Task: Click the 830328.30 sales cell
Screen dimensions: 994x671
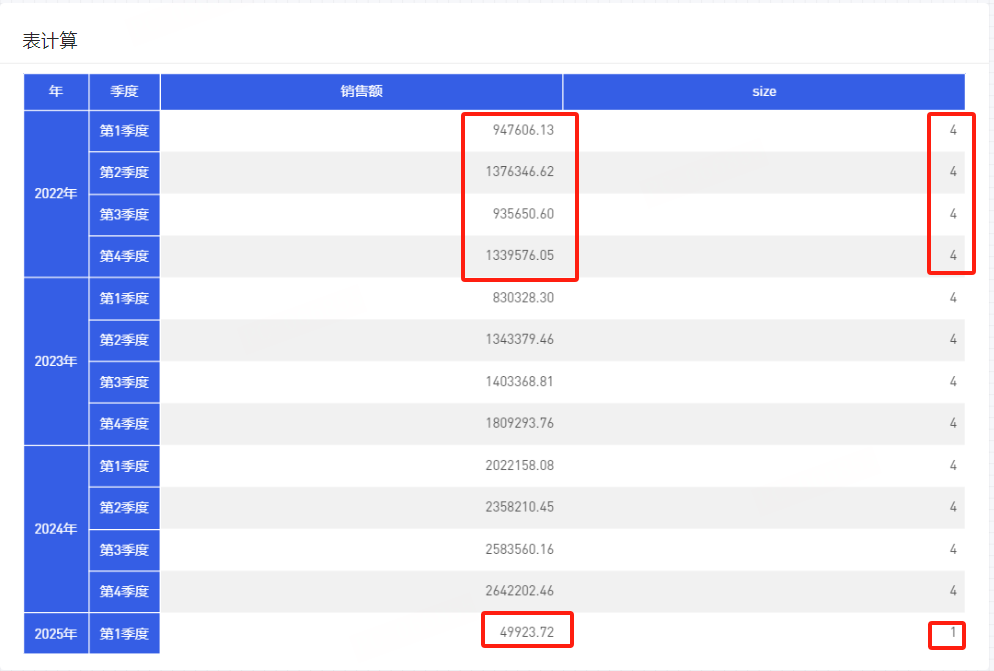Action: [522, 298]
